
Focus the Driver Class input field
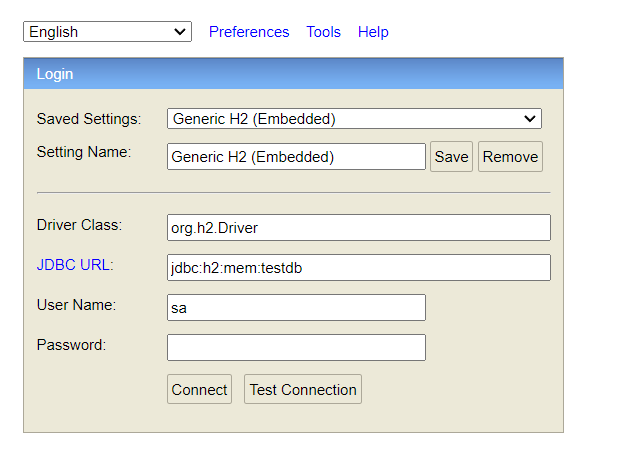click(x=358, y=228)
